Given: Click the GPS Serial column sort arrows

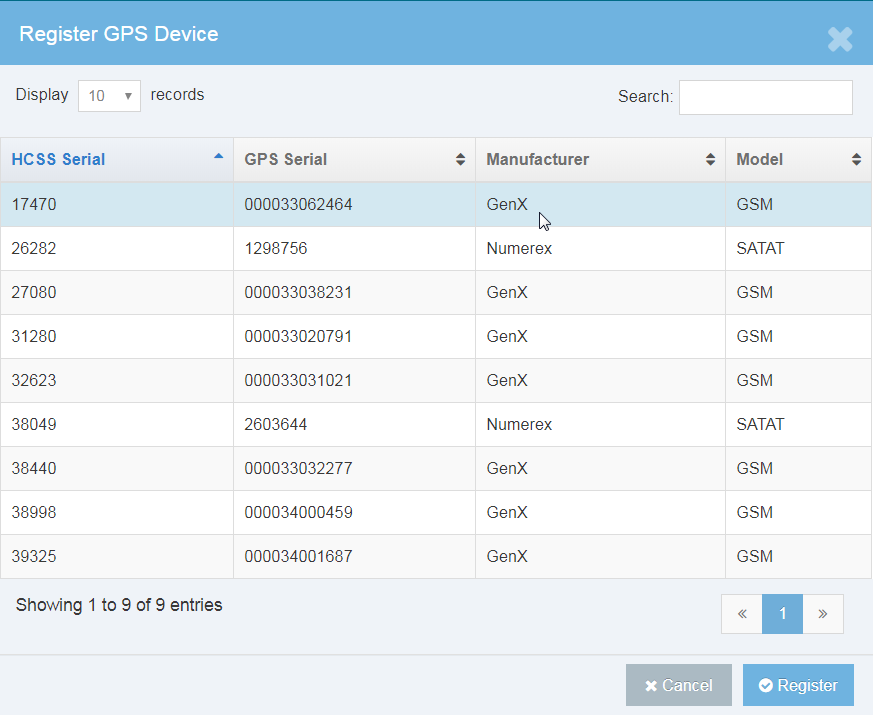Looking at the screenshot, I should point(461,159).
